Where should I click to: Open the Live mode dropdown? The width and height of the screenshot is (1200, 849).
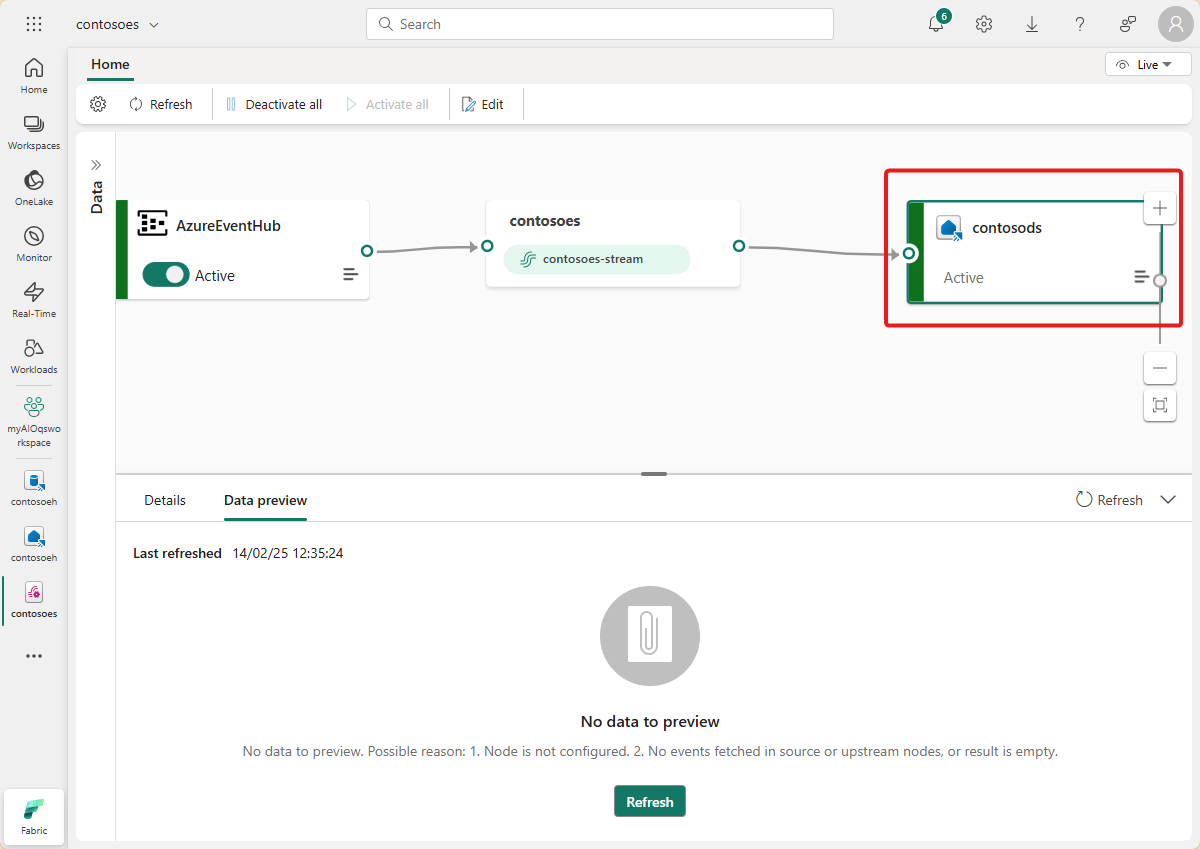(x=1147, y=63)
